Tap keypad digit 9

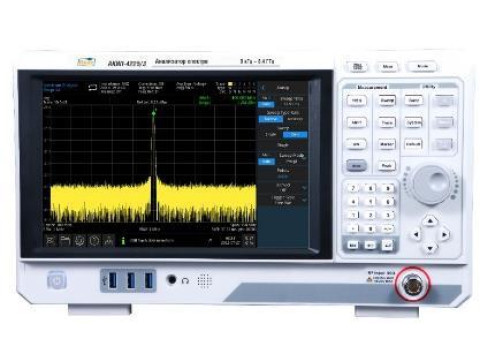pos(388,189)
